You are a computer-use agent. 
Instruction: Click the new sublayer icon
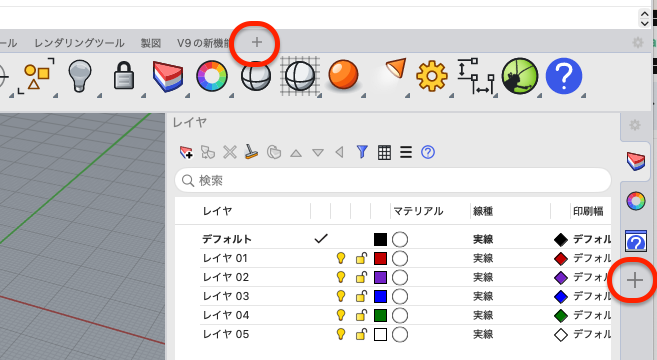[208, 152]
